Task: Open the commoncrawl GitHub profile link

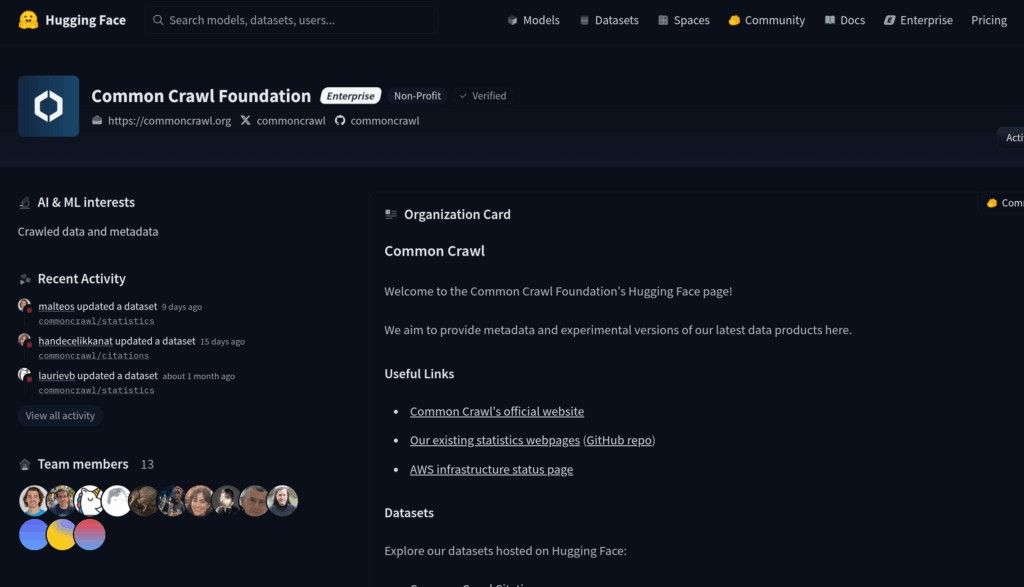Action: 377,121
